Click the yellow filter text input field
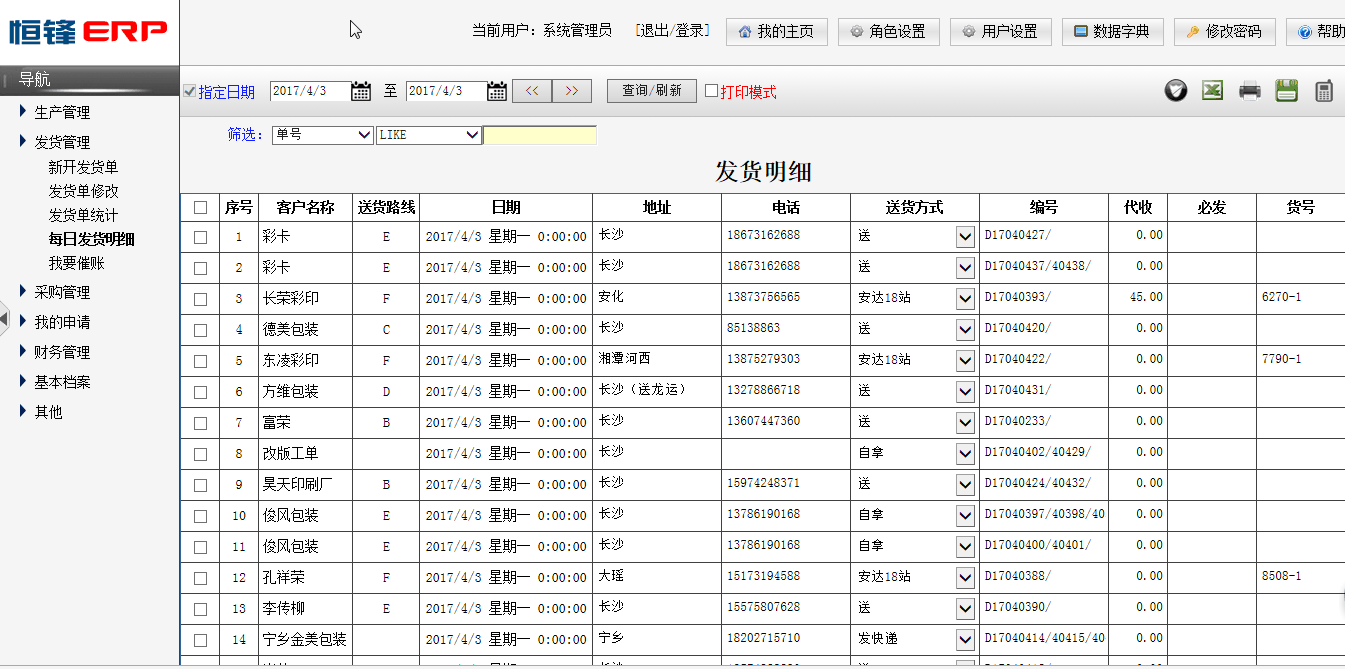This screenshot has height=669, width=1345. (540, 135)
